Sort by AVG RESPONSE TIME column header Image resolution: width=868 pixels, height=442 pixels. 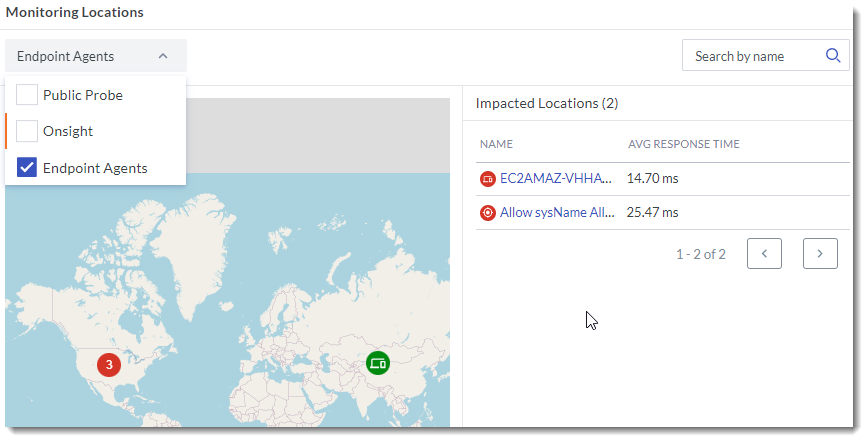[x=684, y=144]
